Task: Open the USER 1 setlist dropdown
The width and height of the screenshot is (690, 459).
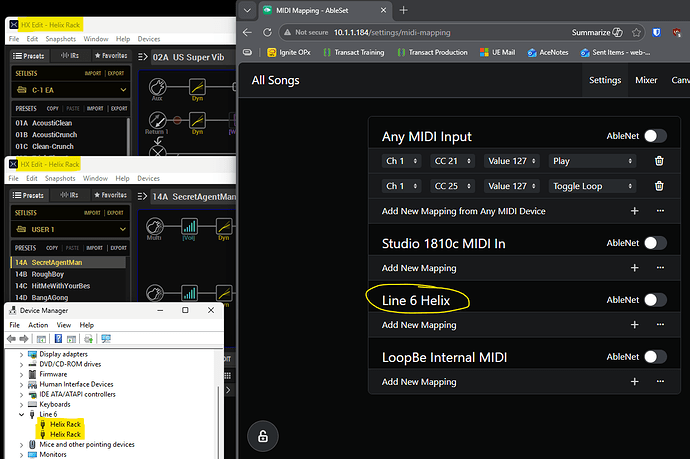Action: coord(70,229)
